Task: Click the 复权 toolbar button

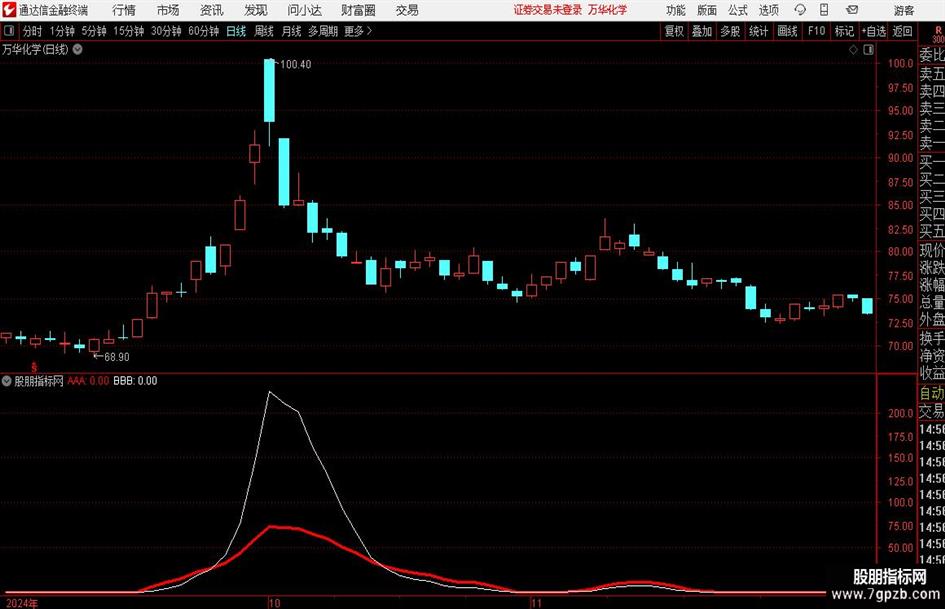Action: click(x=674, y=31)
